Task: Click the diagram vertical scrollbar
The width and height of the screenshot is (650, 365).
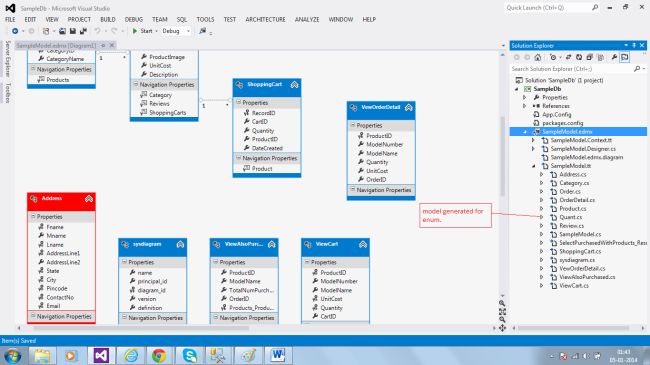Action: point(502,156)
